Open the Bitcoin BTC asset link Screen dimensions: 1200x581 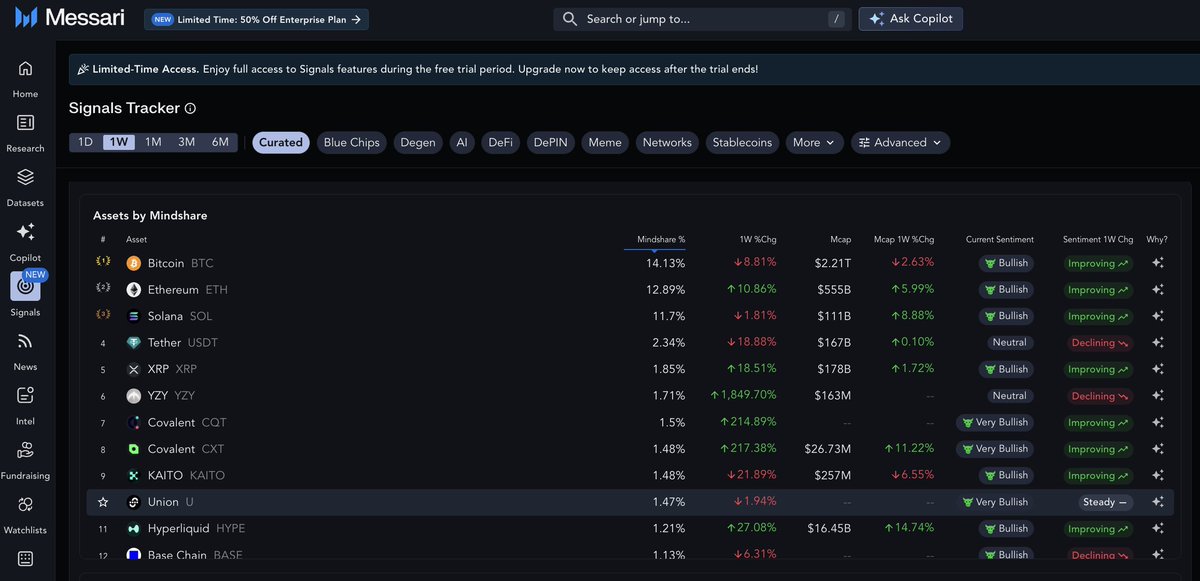pyautogui.click(x=181, y=263)
